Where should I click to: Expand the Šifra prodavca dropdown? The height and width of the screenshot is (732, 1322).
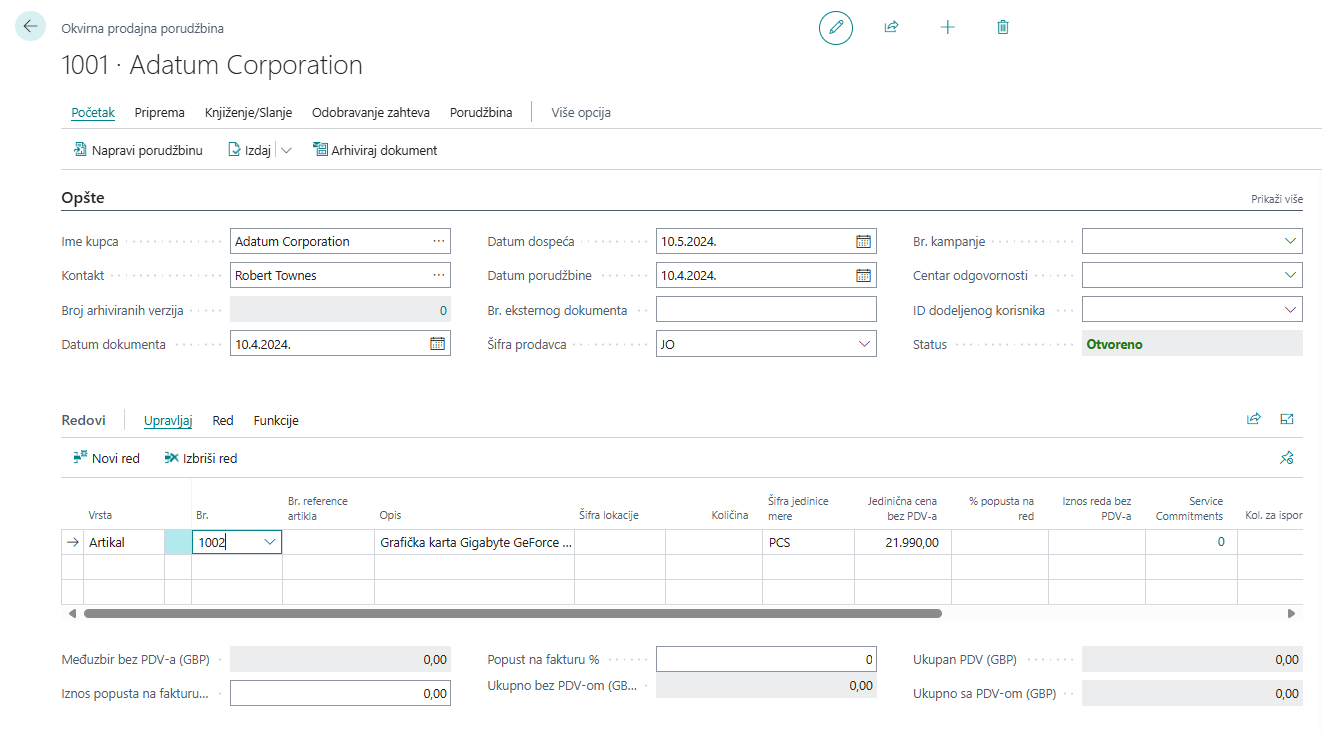click(x=864, y=344)
